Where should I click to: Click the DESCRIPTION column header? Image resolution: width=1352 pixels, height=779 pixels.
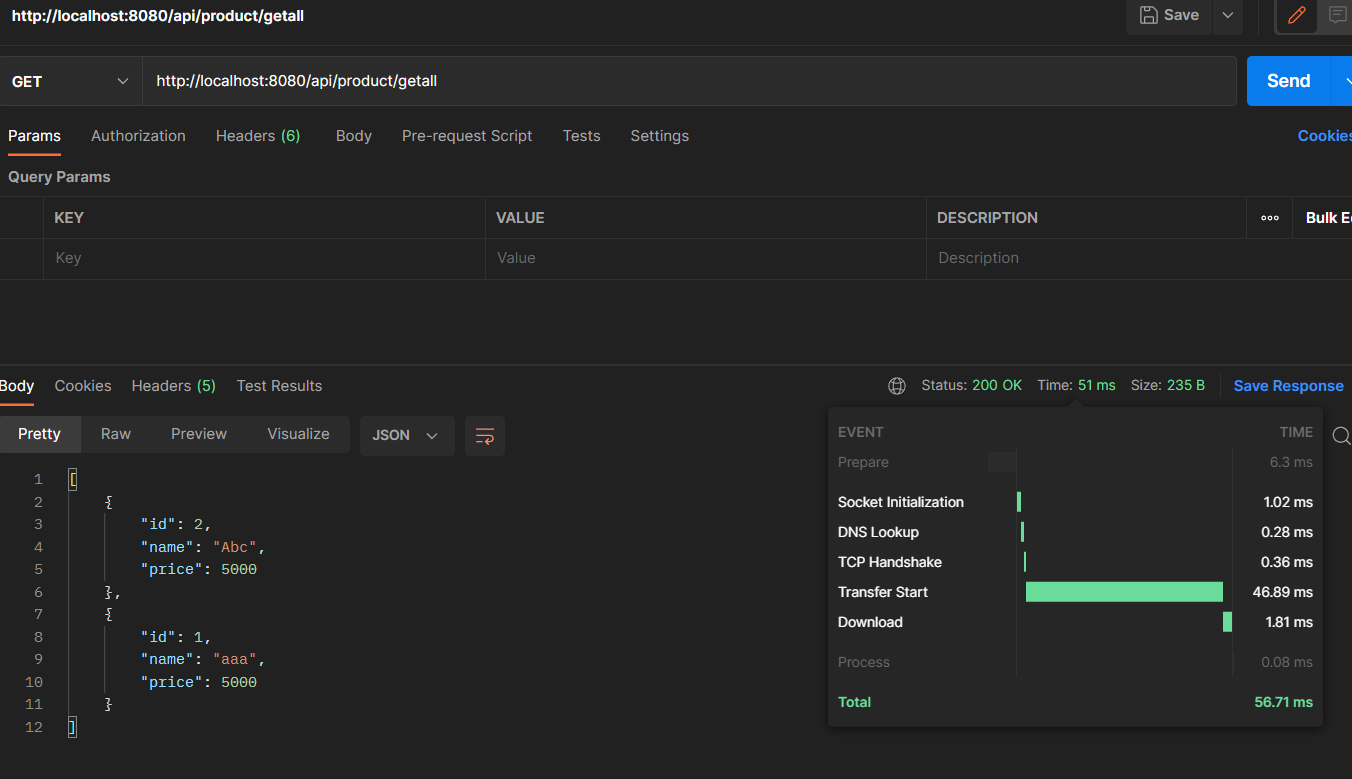(987, 218)
